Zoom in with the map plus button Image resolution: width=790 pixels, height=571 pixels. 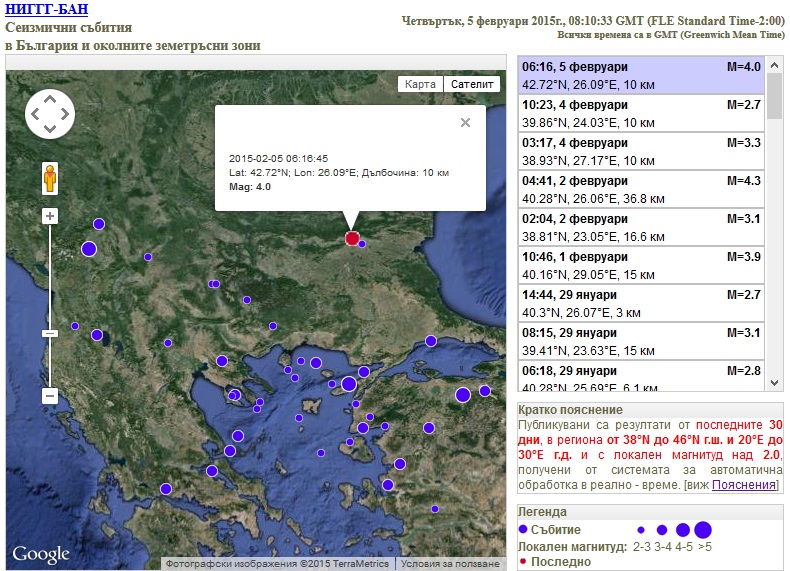pyautogui.click(x=50, y=216)
